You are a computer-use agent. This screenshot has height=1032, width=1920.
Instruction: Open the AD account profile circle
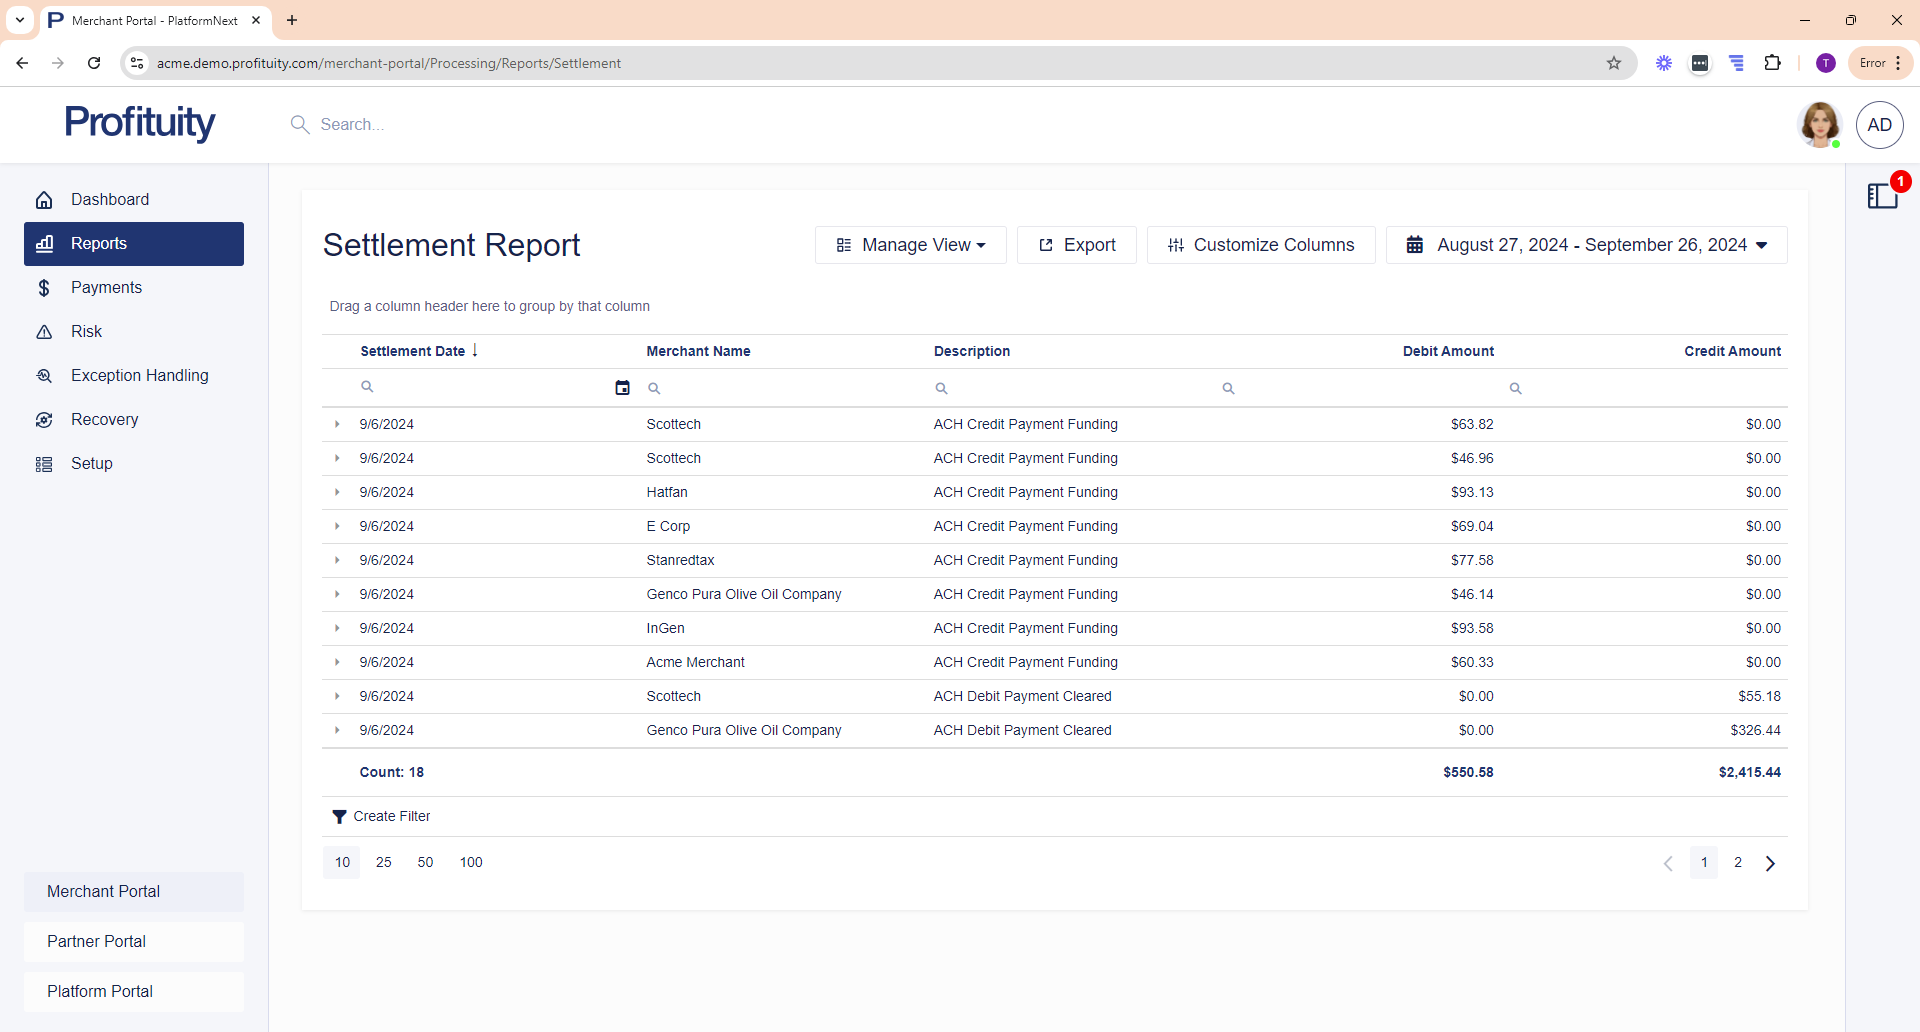(x=1879, y=125)
